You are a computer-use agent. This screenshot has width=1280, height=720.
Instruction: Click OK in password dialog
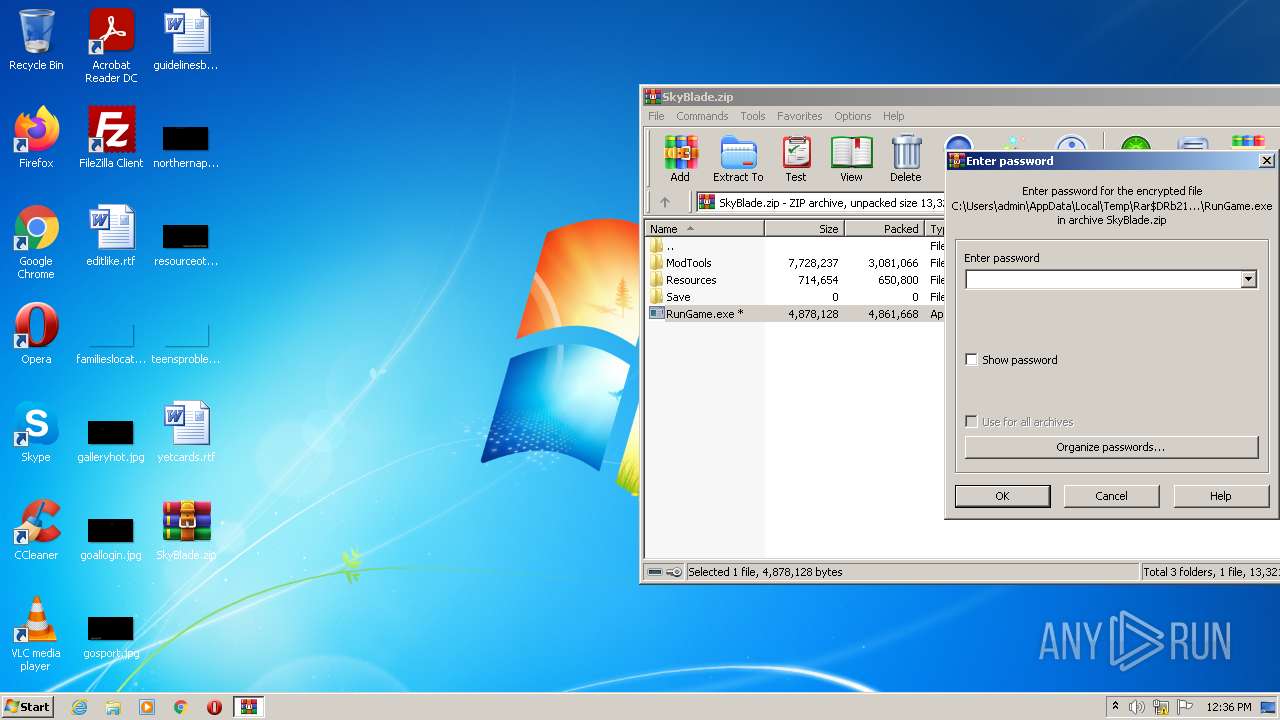(x=1002, y=496)
